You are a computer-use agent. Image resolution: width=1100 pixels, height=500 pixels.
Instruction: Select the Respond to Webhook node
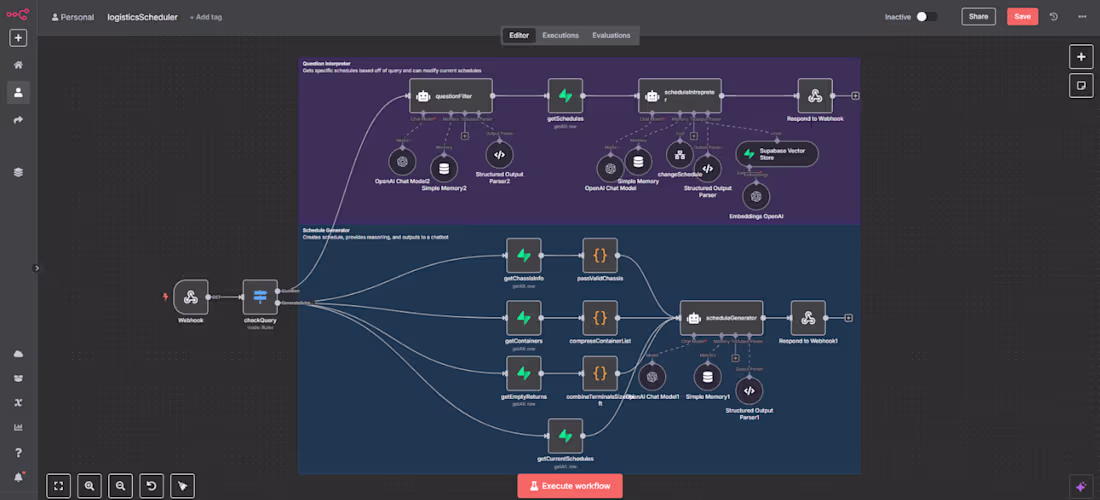pos(815,96)
